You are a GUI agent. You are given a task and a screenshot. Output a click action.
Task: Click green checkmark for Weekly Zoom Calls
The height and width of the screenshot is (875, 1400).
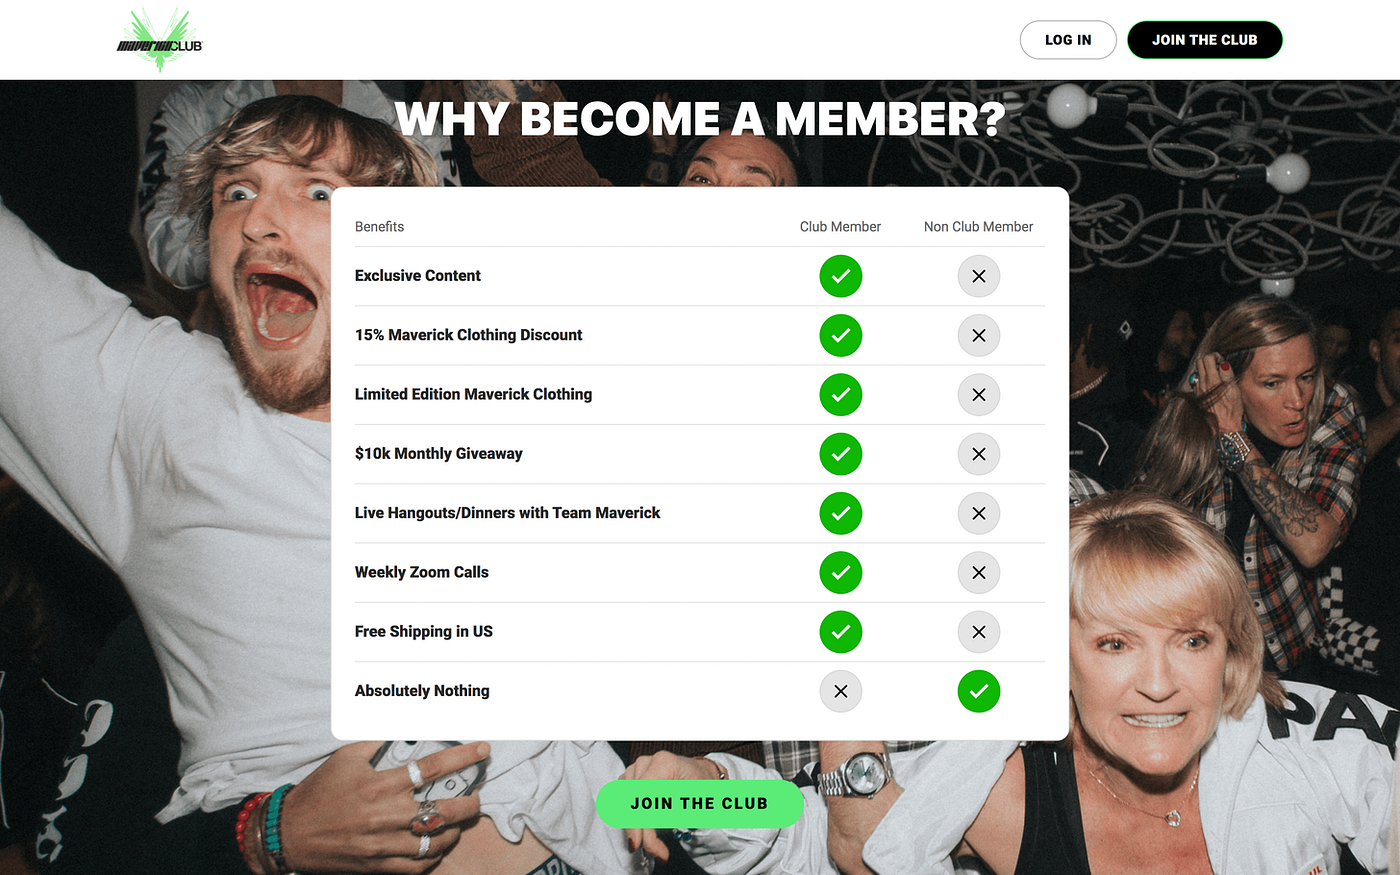pyautogui.click(x=841, y=572)
